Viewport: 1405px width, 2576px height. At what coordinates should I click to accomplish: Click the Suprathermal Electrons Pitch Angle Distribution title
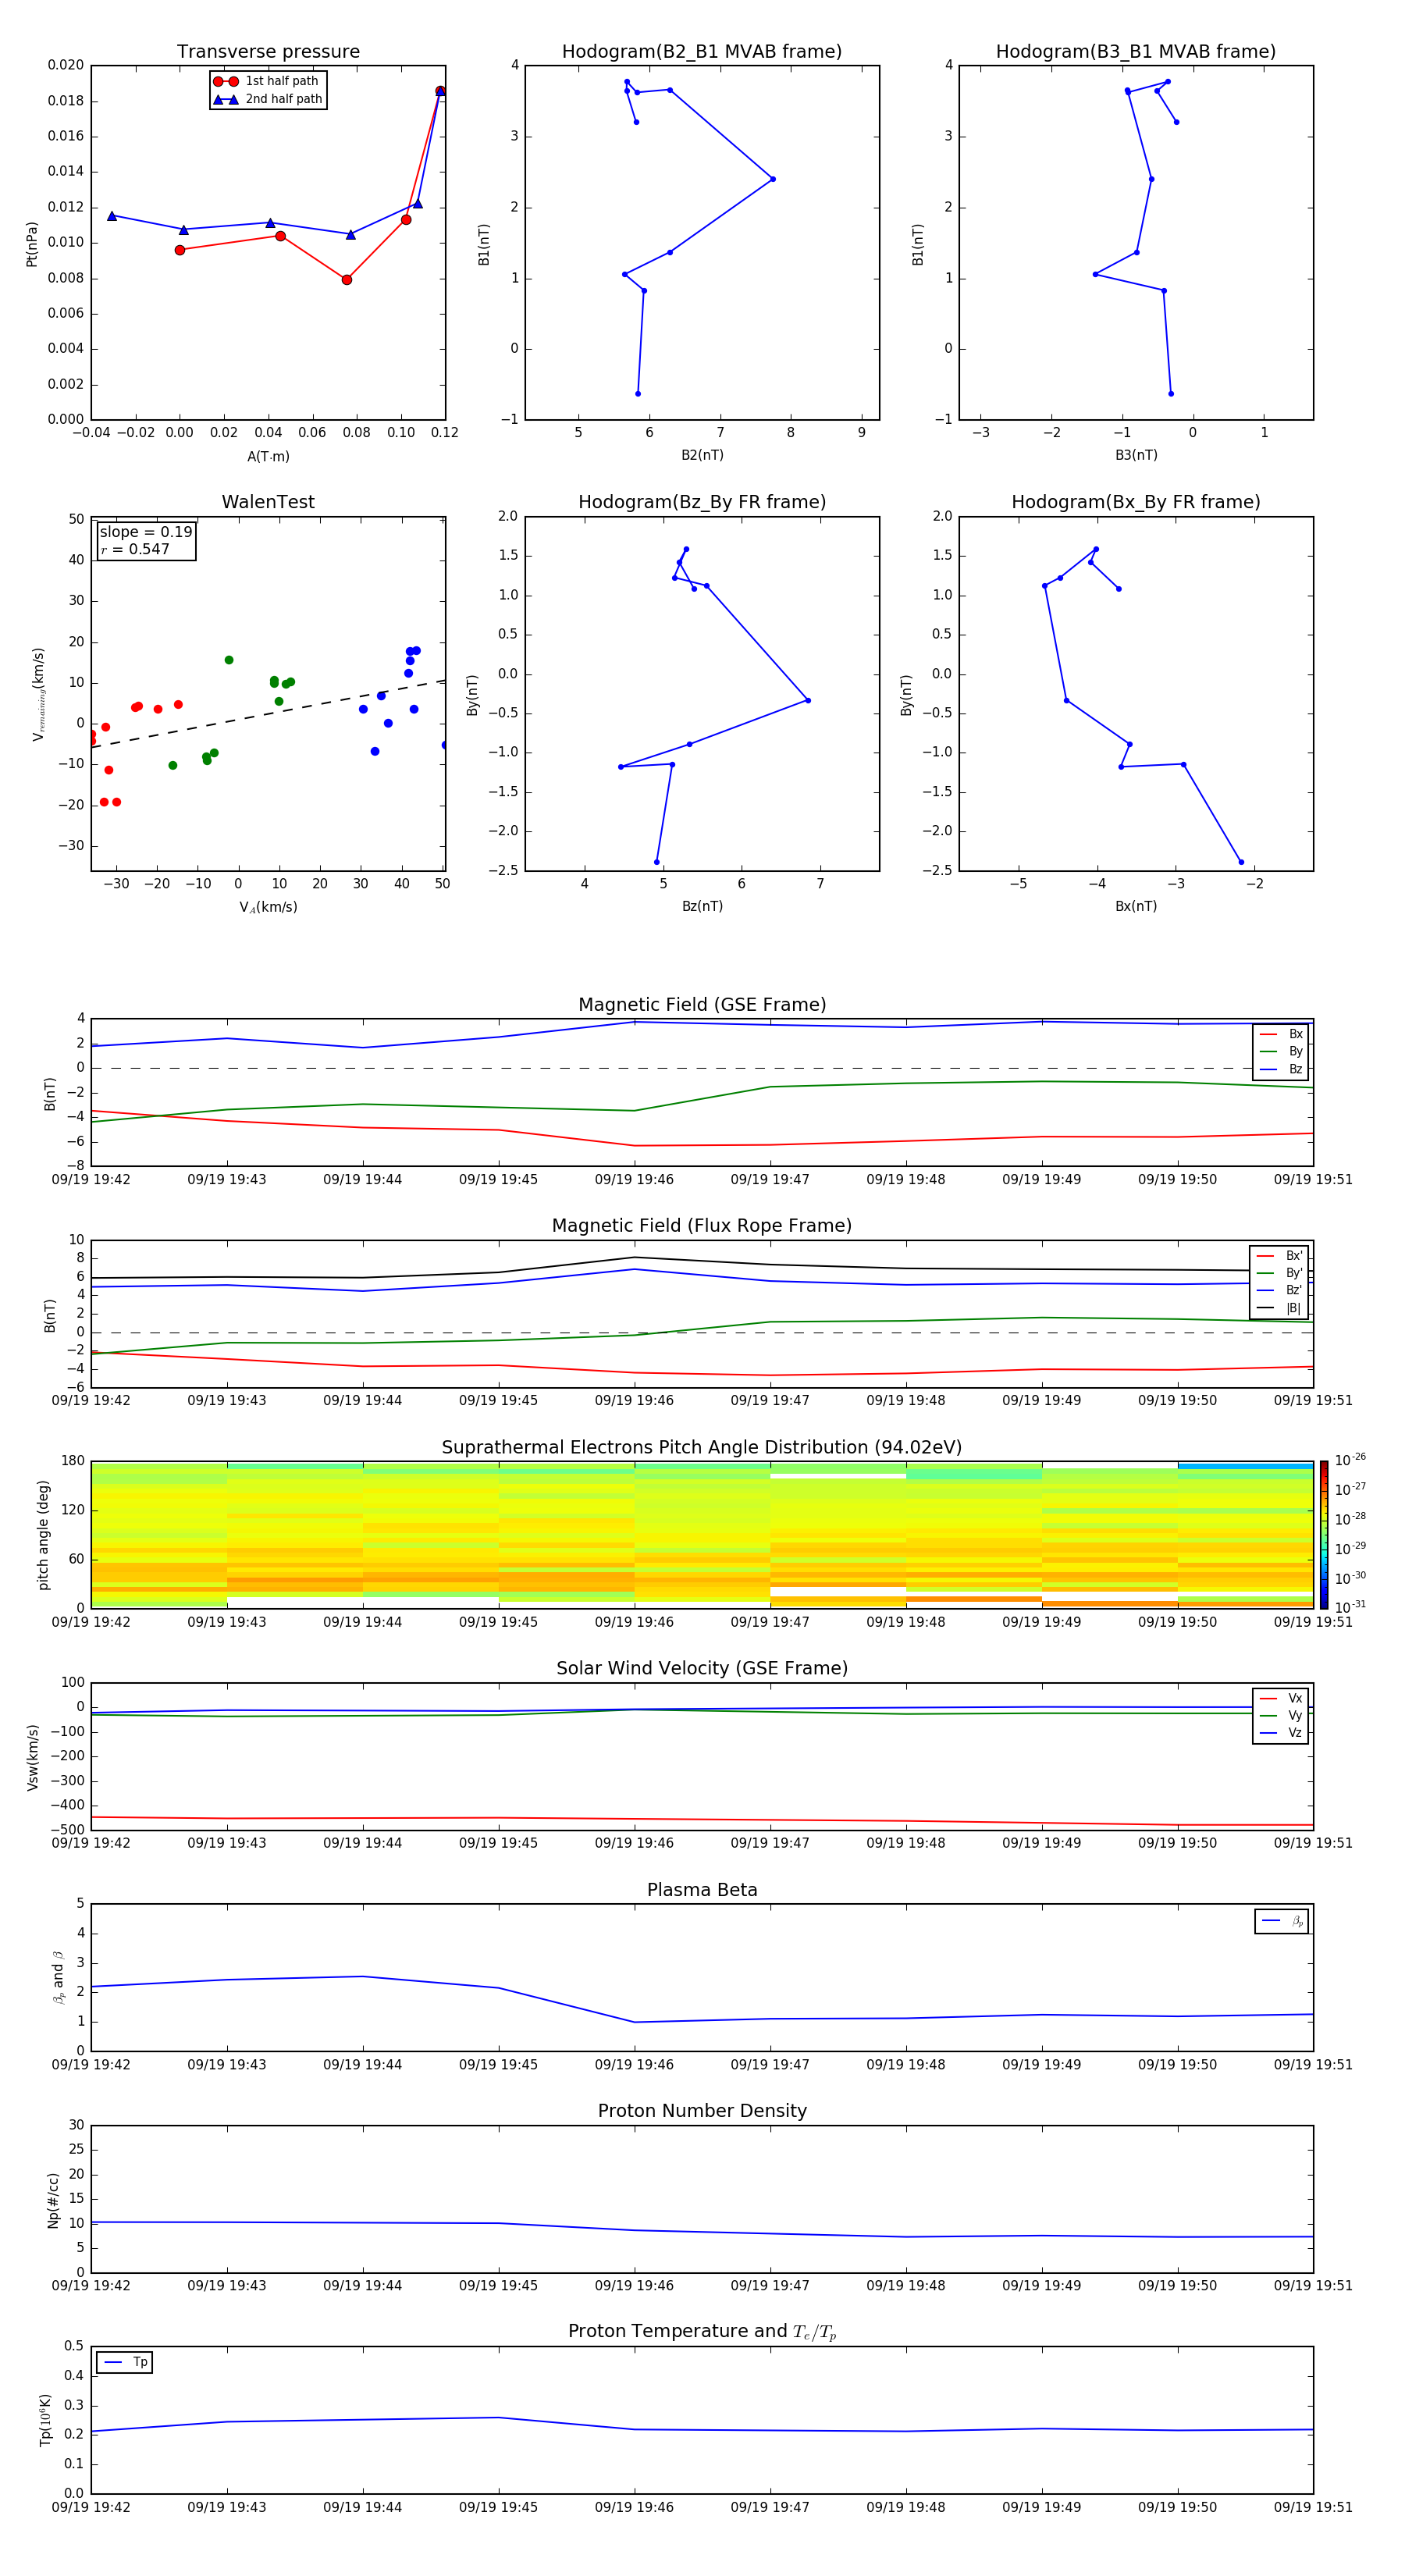[702, 1448]
